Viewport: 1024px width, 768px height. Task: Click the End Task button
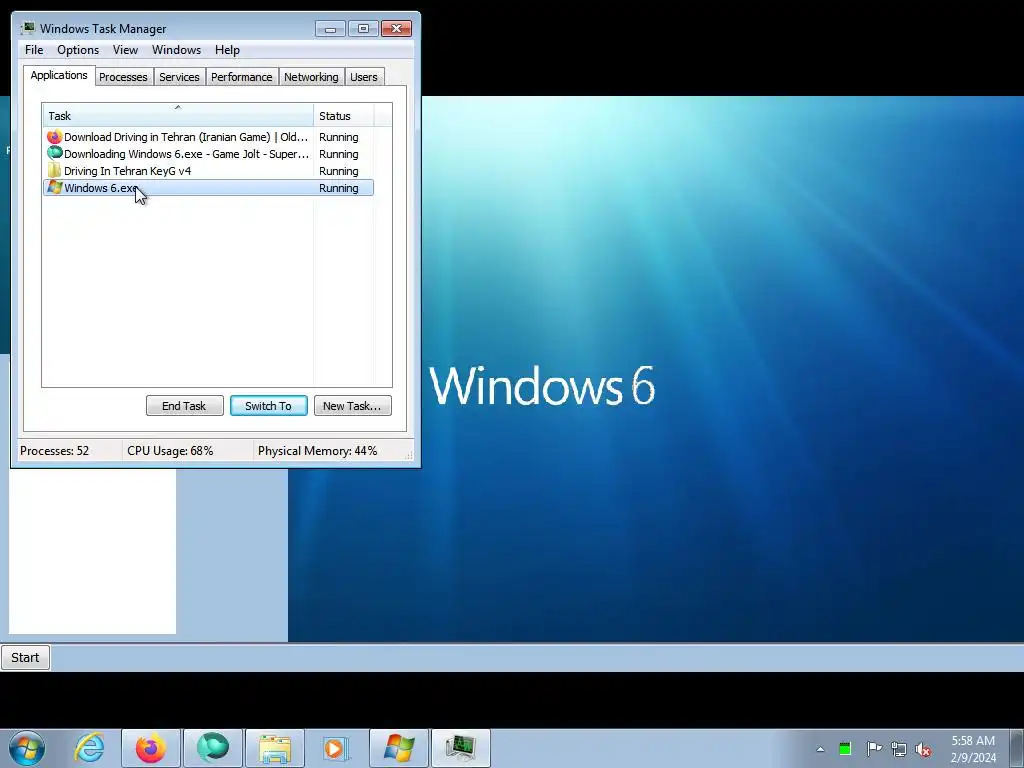click(x=184, y=406)
